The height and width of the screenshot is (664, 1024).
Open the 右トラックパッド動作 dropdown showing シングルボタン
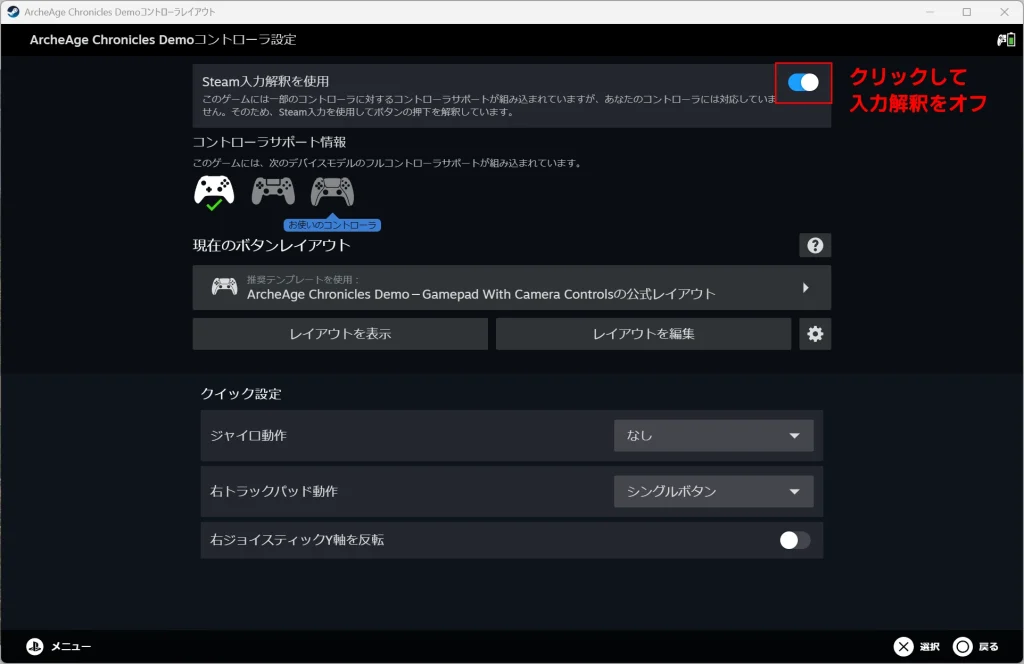click(x=713, y=492)
